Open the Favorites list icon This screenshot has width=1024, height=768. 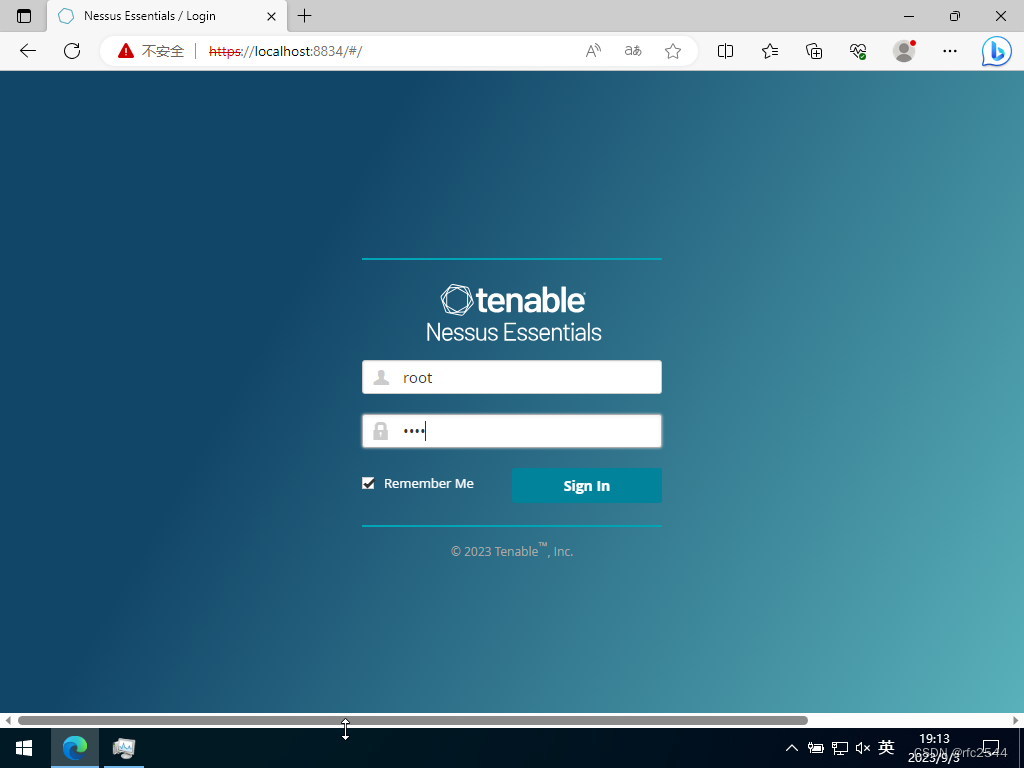pos(770,51)
